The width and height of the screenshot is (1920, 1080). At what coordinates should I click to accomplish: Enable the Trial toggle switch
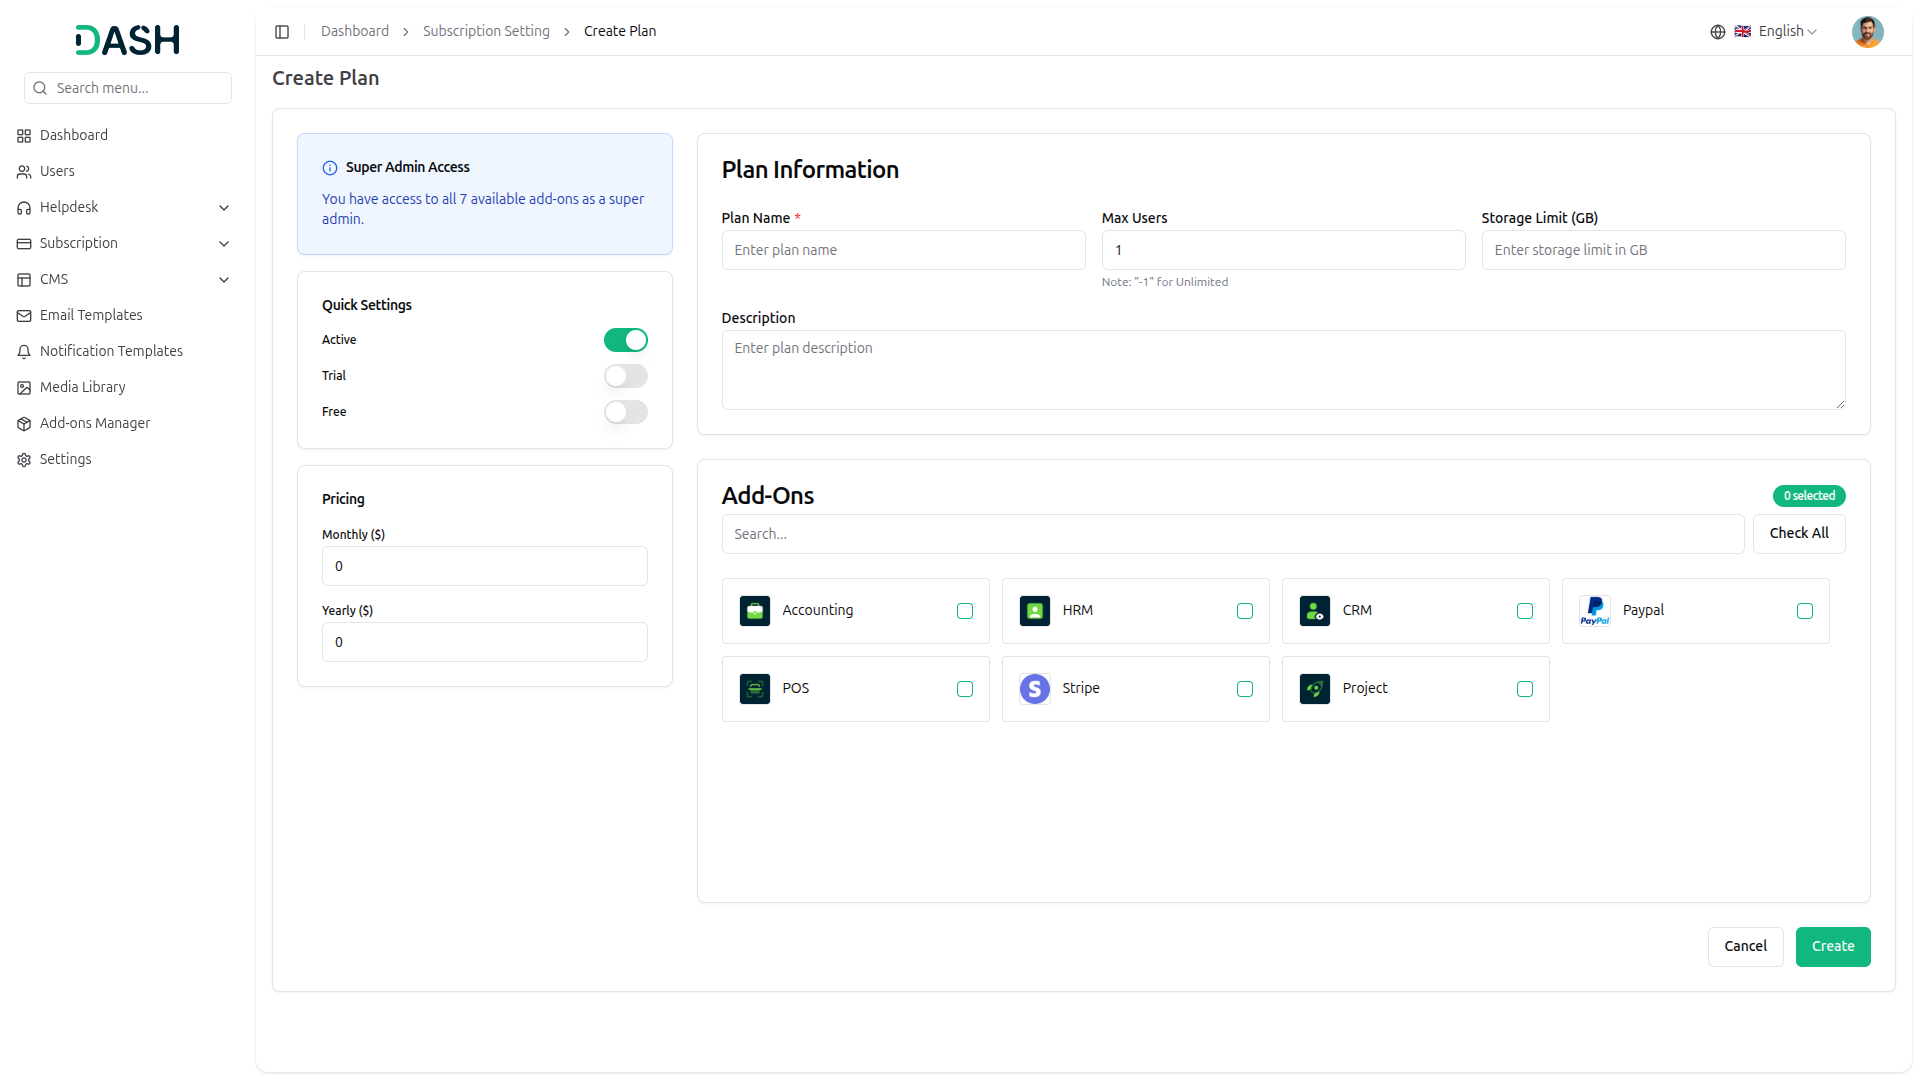626,376
